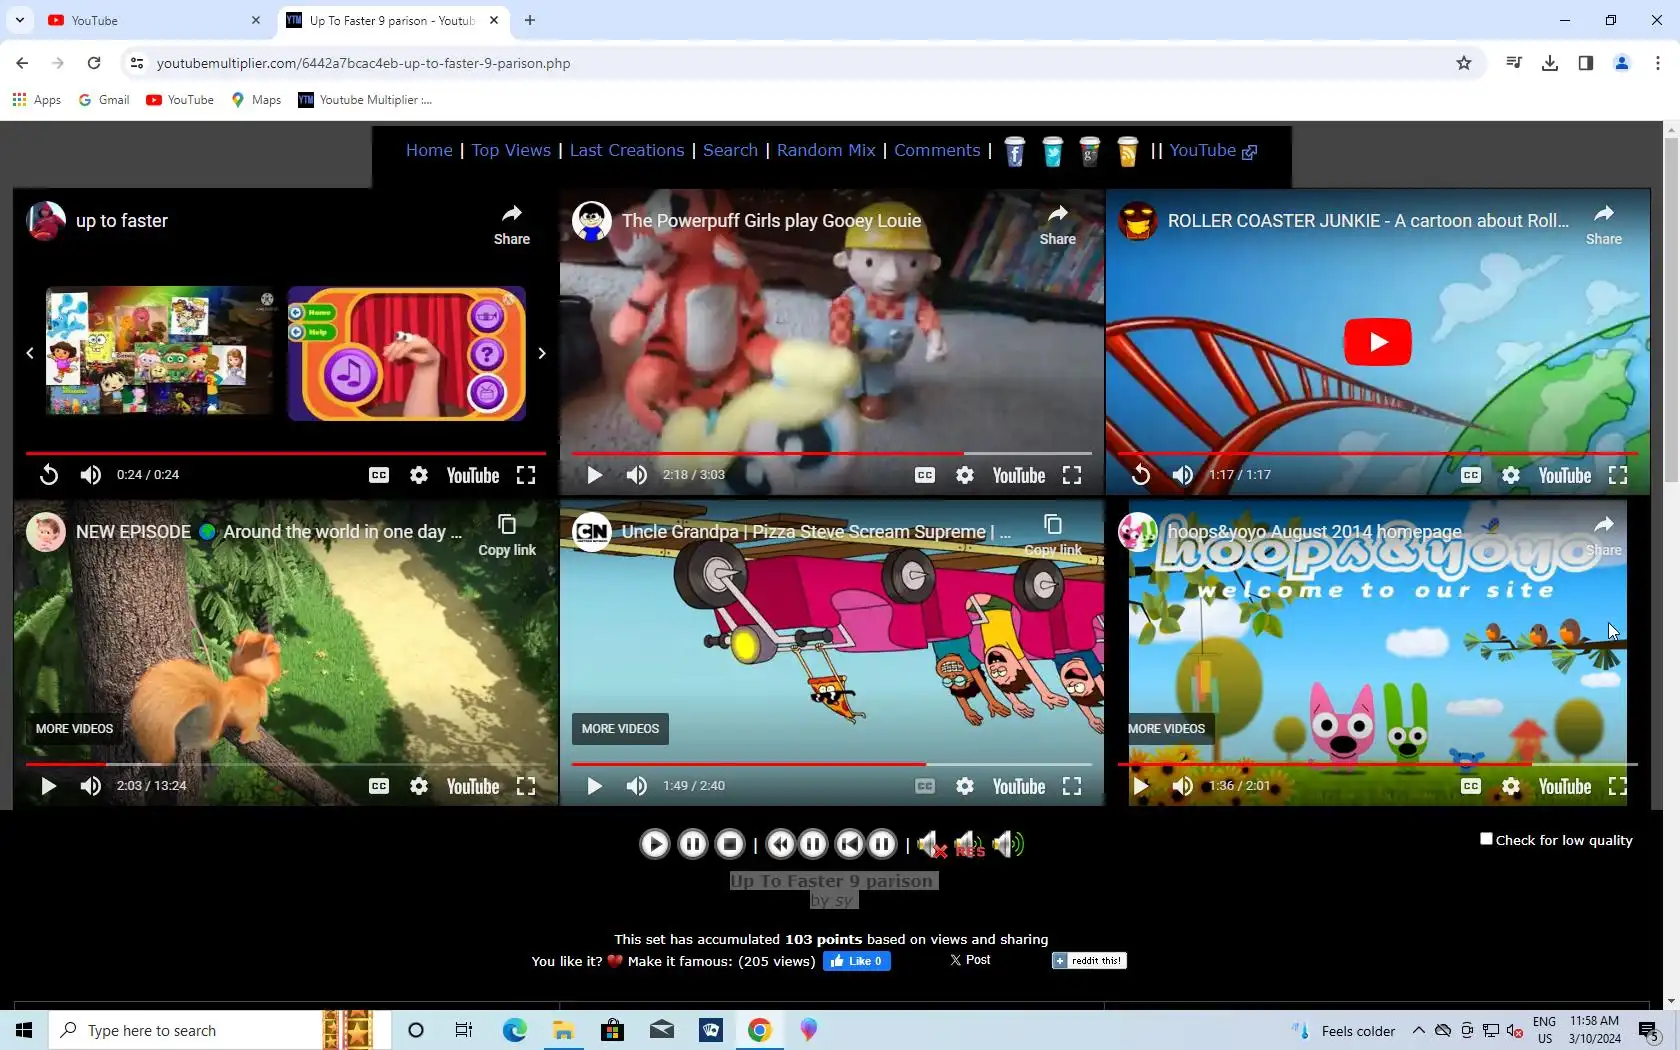Open the Top Views nav link
Screen dimensions: 1680x1050
point(511,150)
